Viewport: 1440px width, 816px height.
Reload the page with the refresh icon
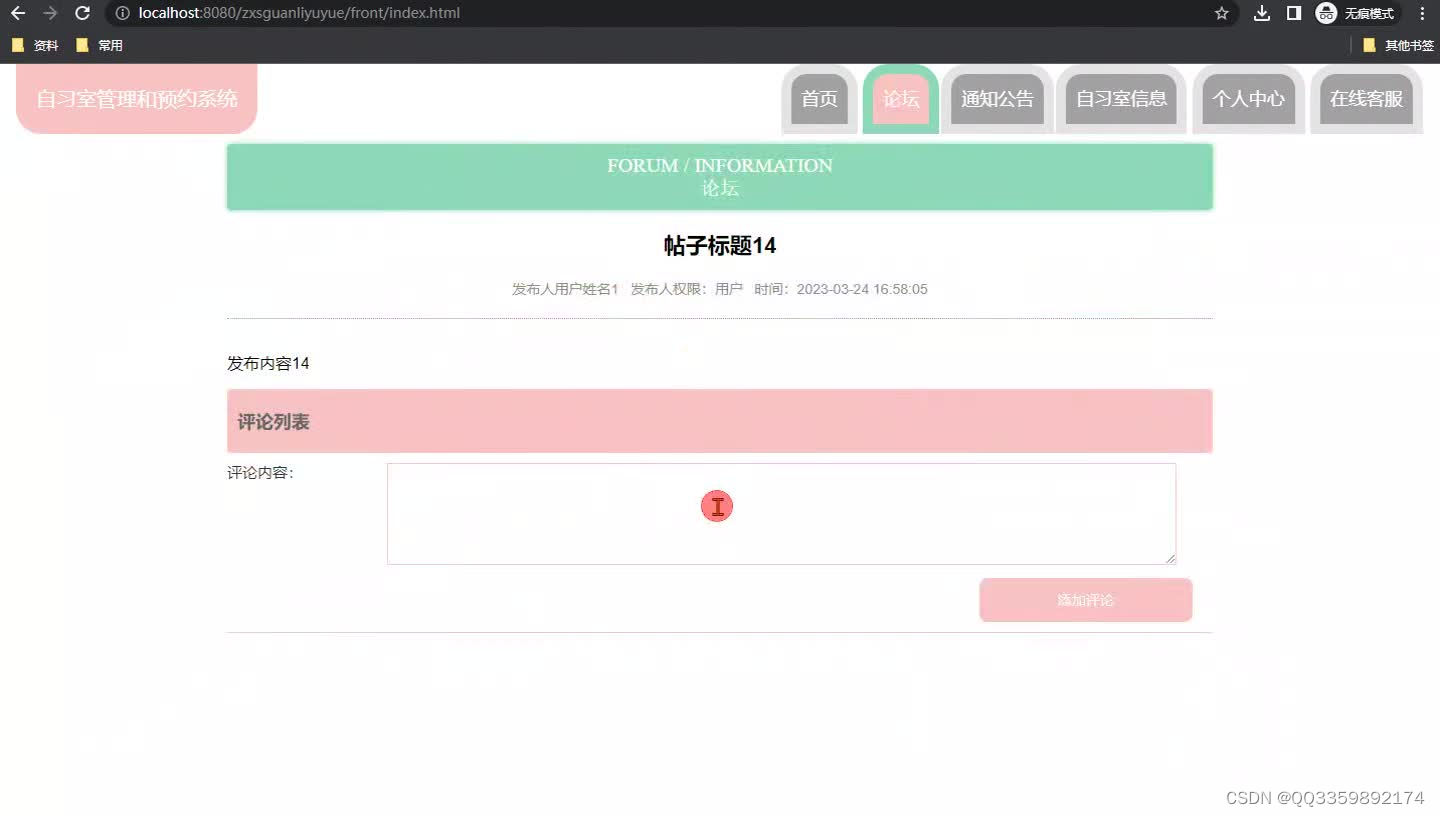click(83, 13)
